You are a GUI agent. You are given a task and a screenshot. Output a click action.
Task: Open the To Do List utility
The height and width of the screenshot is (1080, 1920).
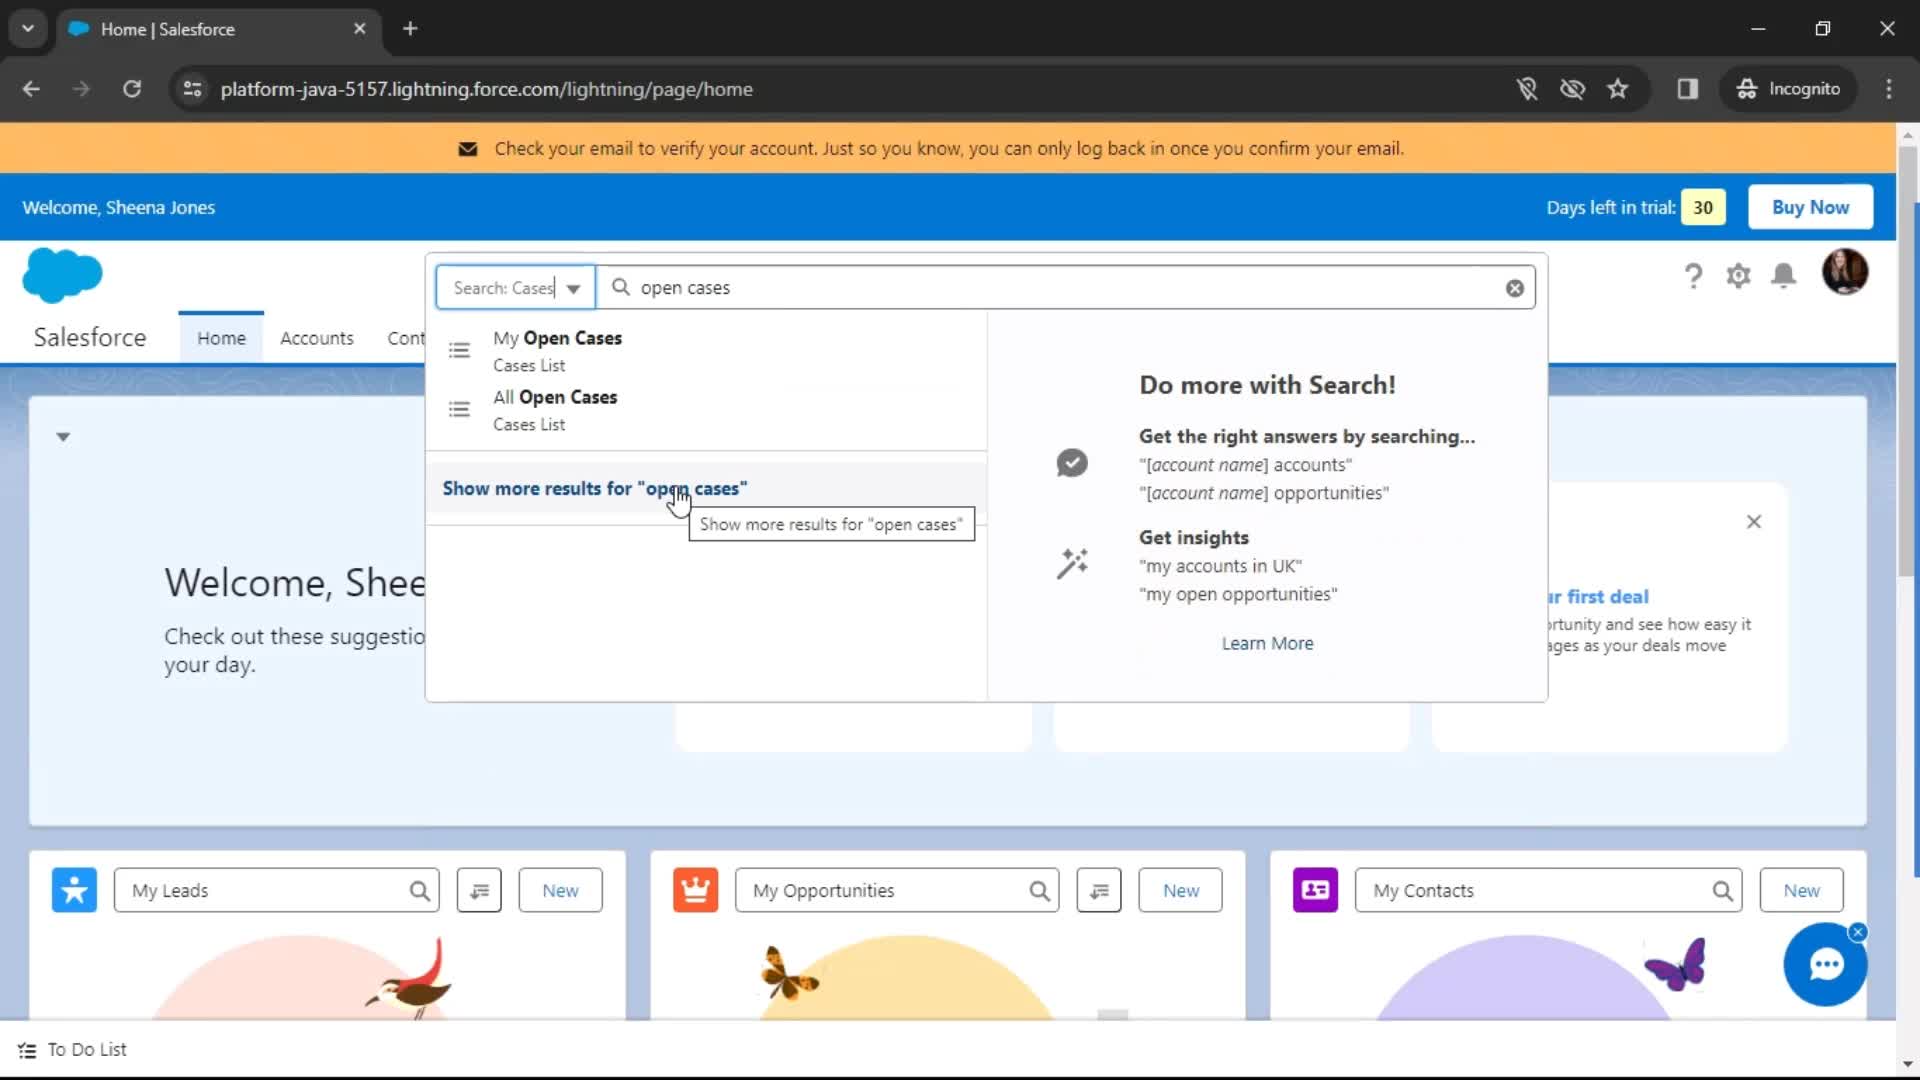pos(73,1049)
